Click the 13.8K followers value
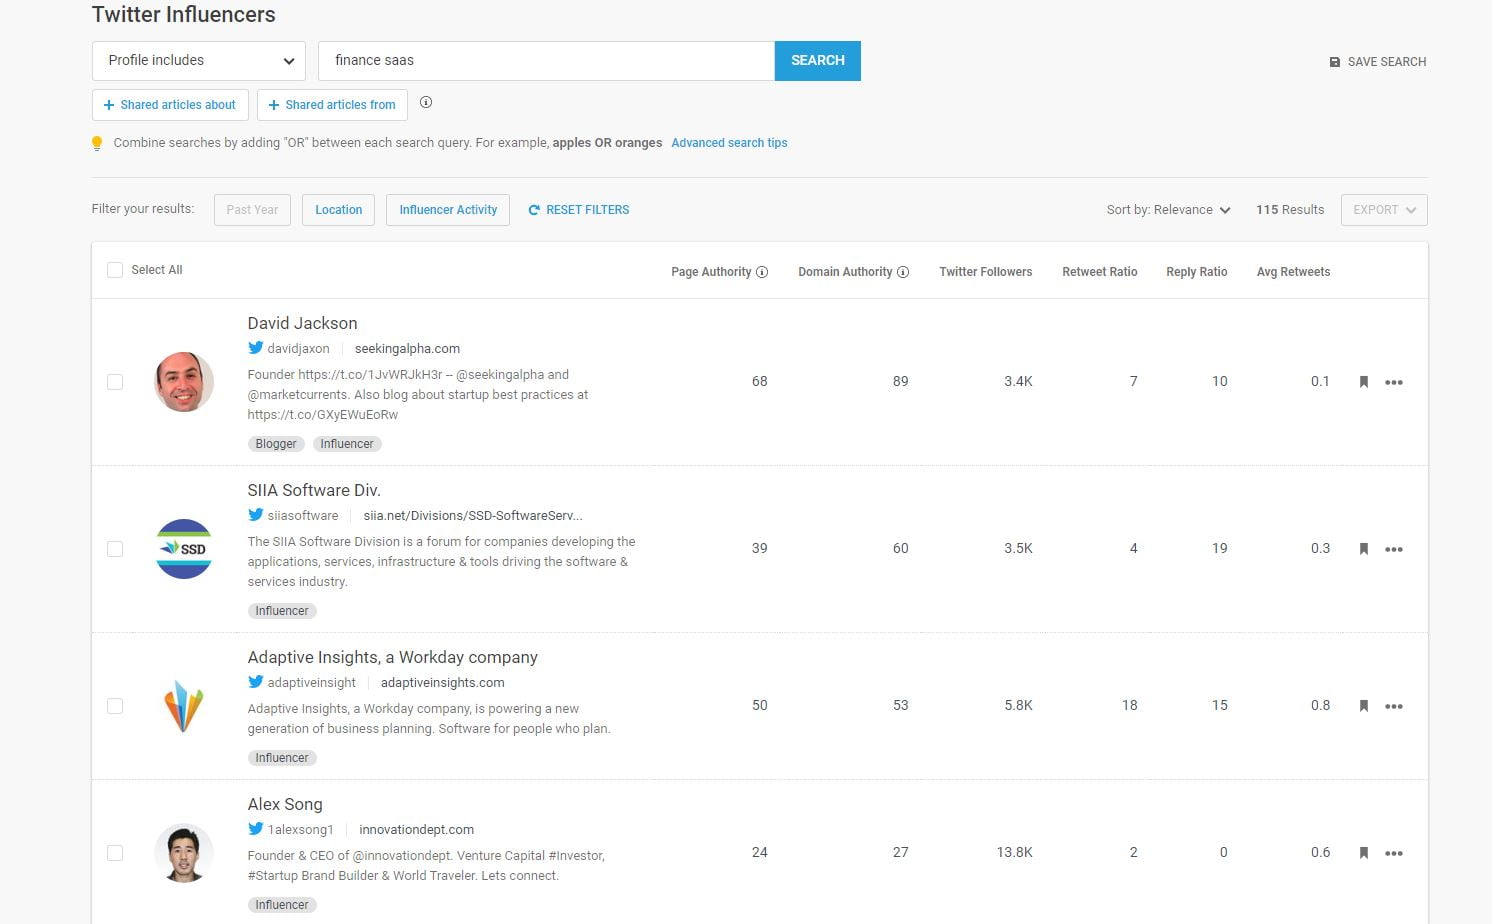 (1014, 853)
